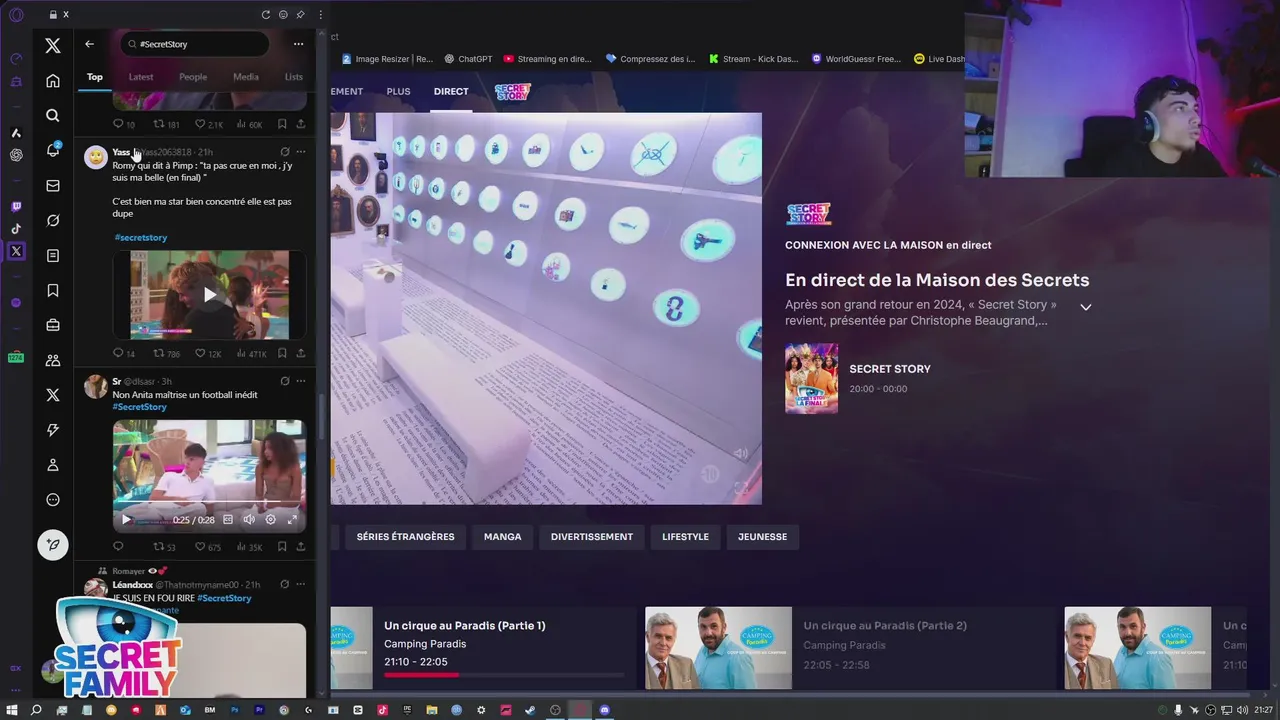Open Grok icon in X sidebar

click(x=53, y=221)
